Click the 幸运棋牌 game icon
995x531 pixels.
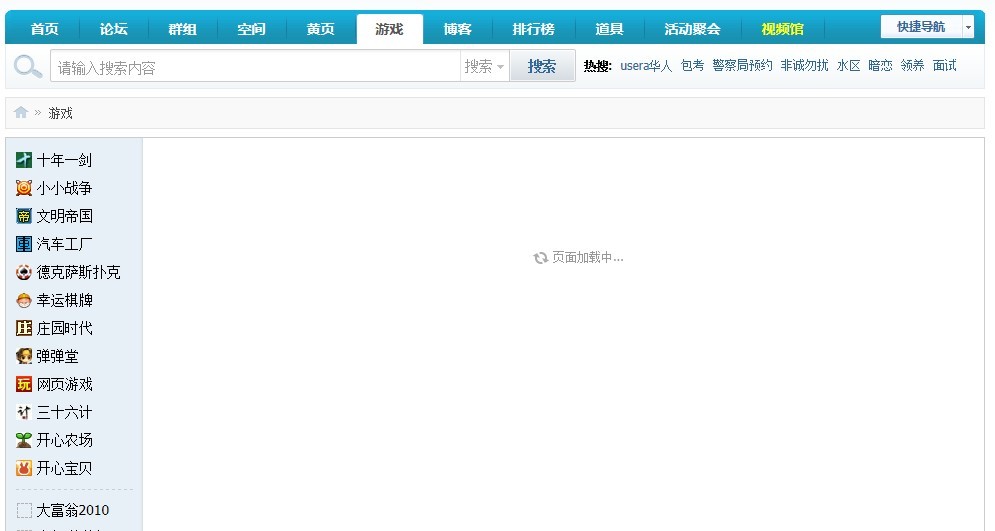point(24,300)
